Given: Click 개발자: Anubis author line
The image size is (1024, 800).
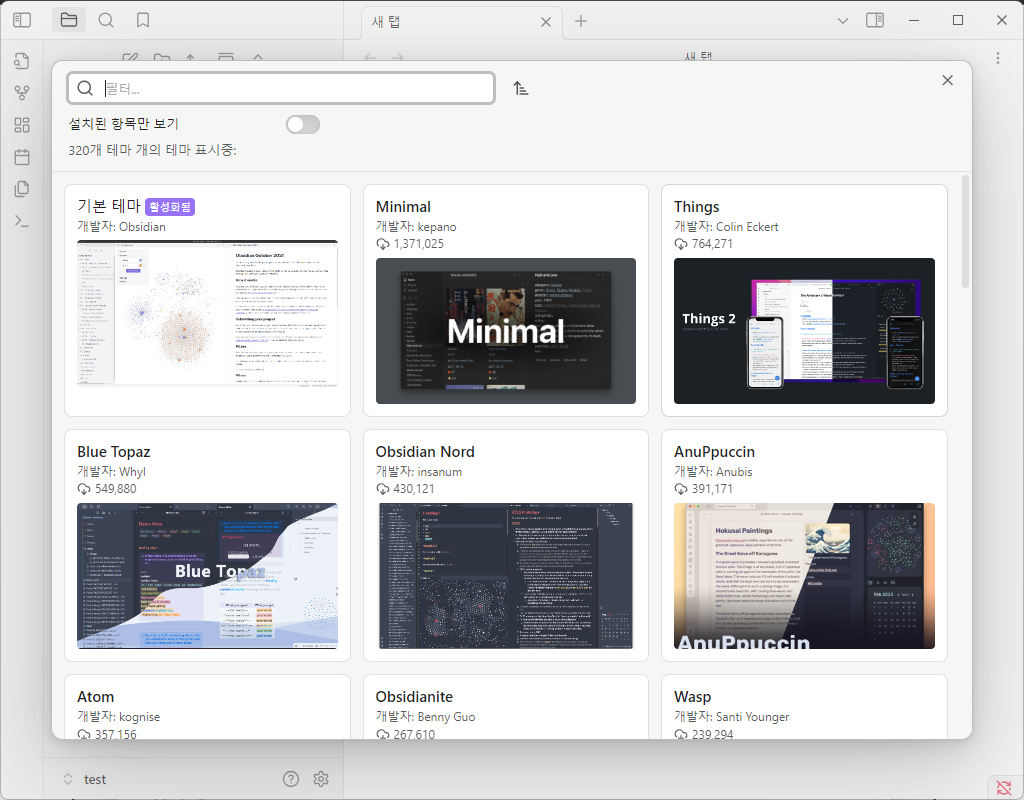Looking at the screenshot, I should 713,472.
